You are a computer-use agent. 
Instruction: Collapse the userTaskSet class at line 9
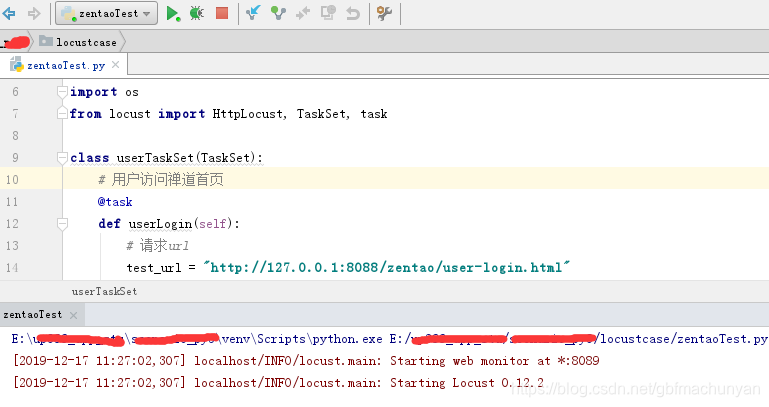(62, 158)
